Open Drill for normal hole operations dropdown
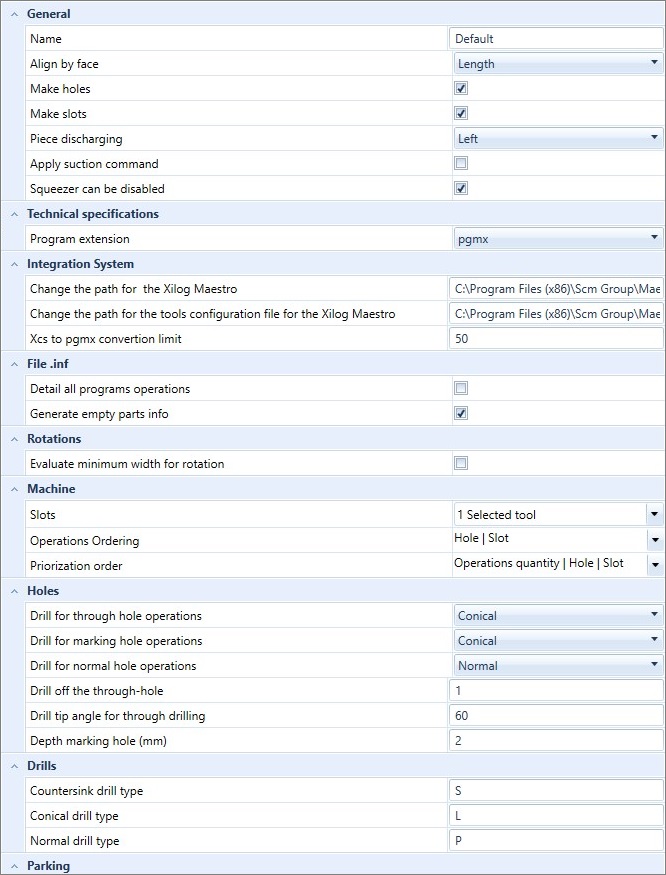This screenshot has height=875, width=666. coord(558,665)
